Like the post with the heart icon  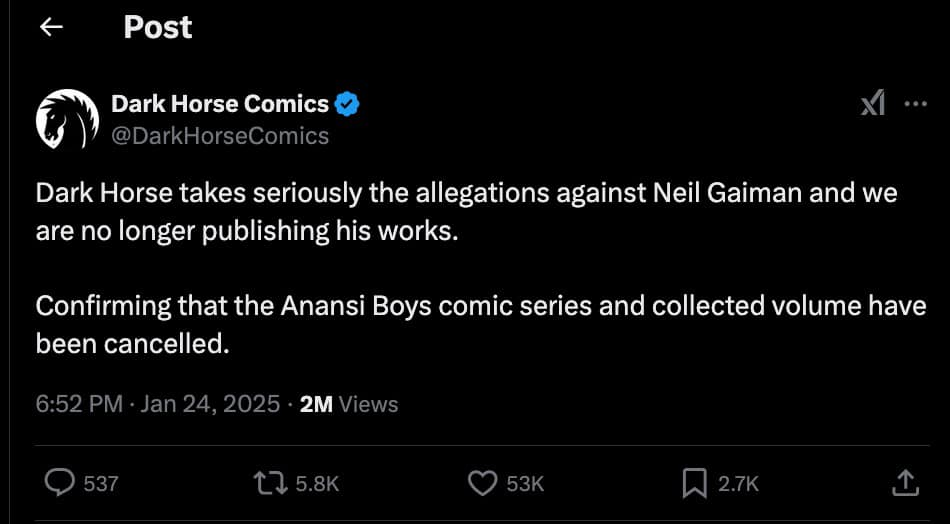pos(482,483)
